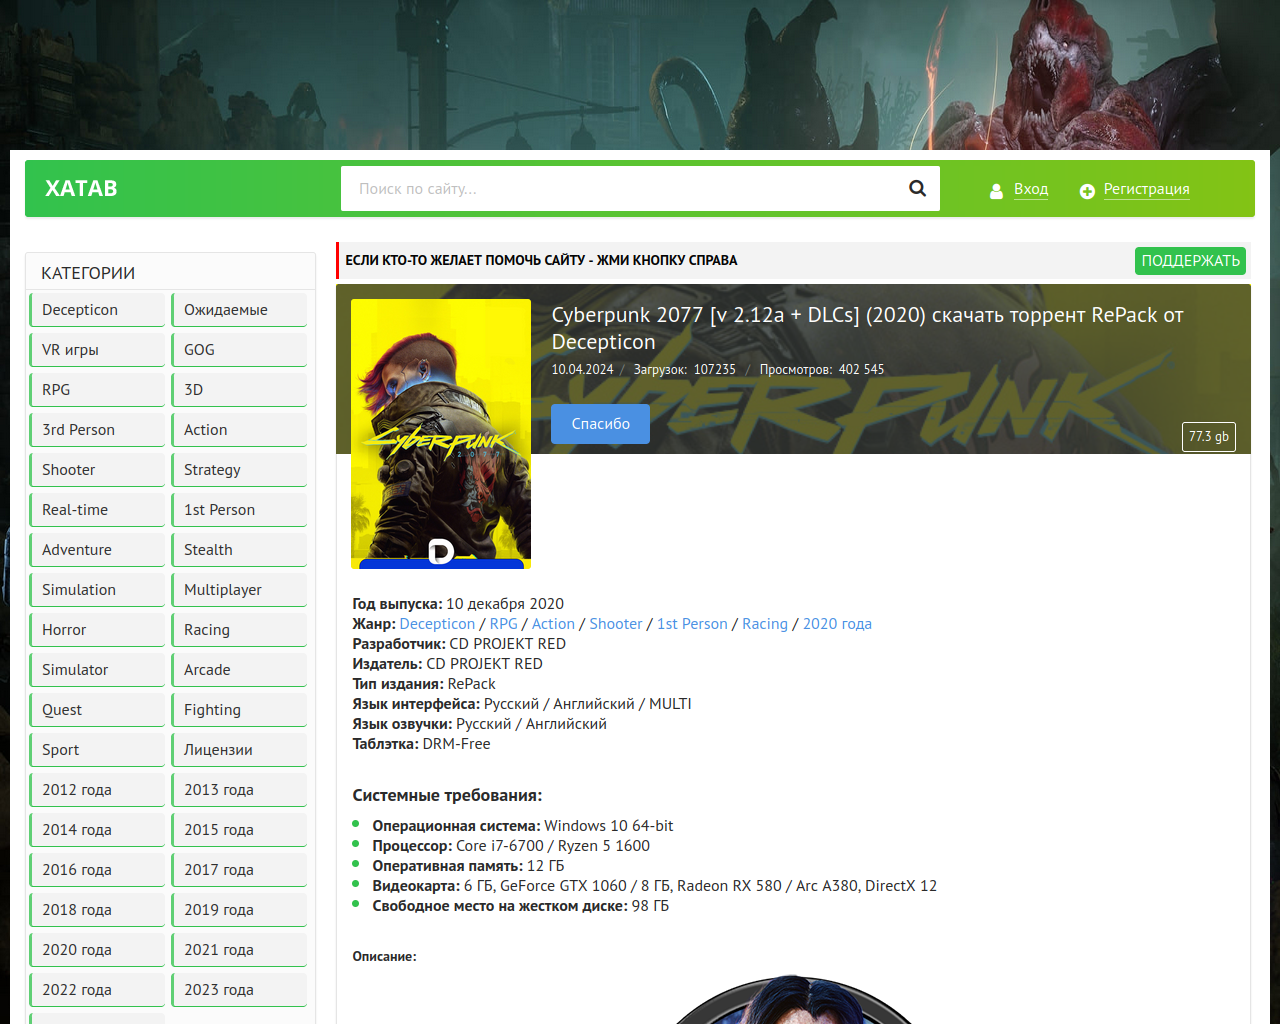Choose Multiplayer category
Screen dimensions: 1280x1024
[239, 590]
